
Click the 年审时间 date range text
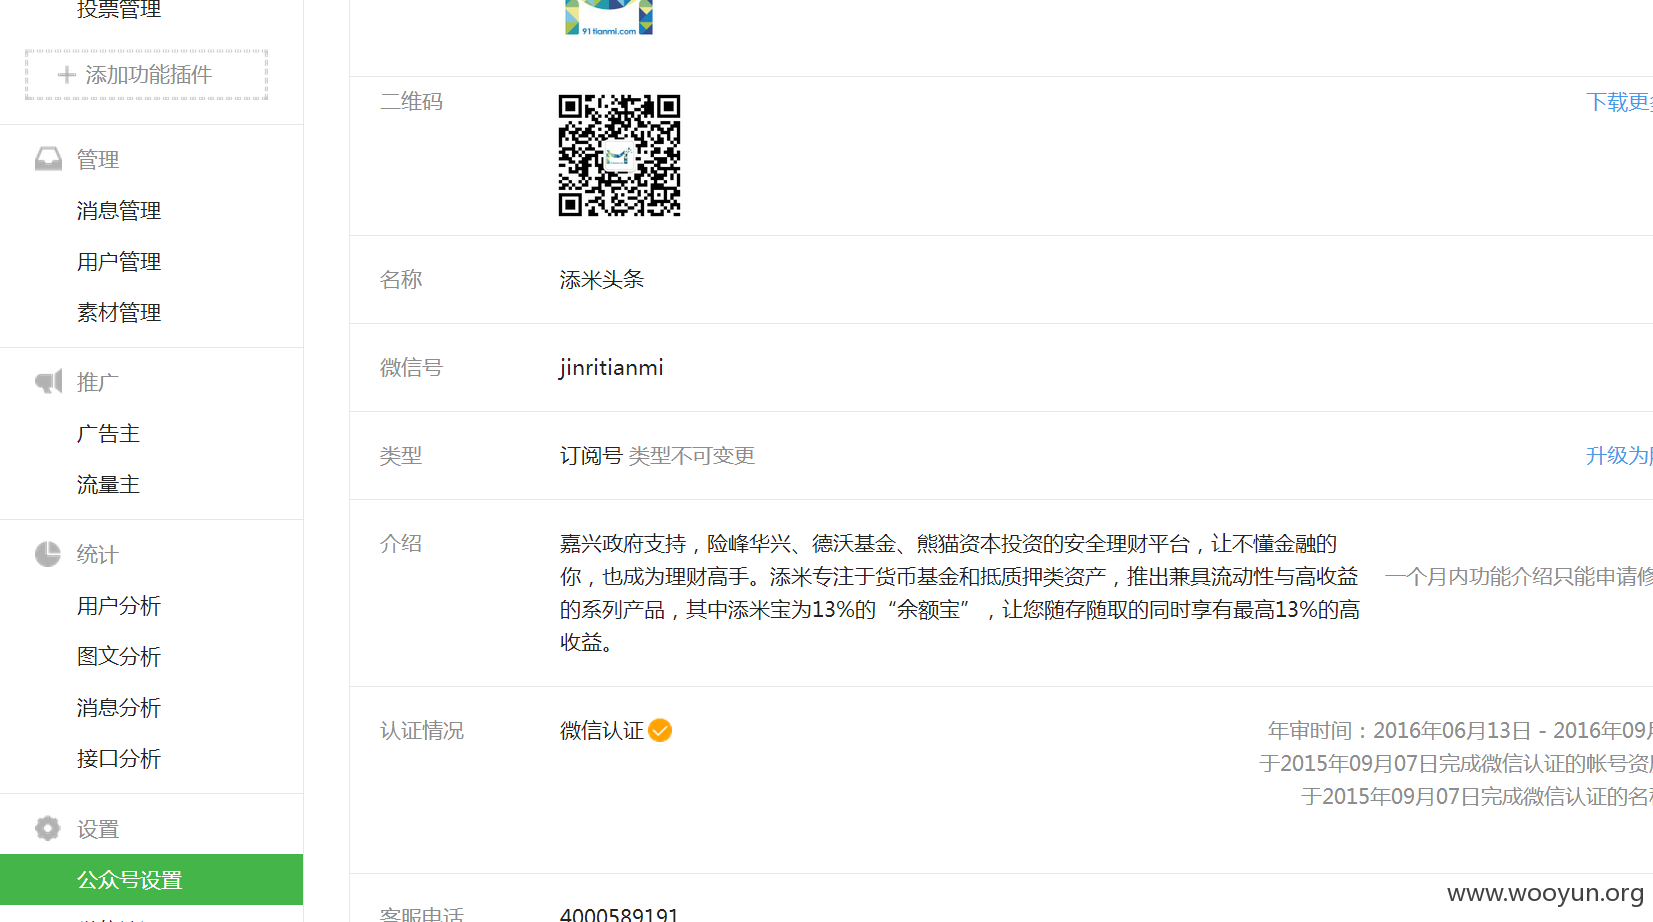[x=1460, y=731]
